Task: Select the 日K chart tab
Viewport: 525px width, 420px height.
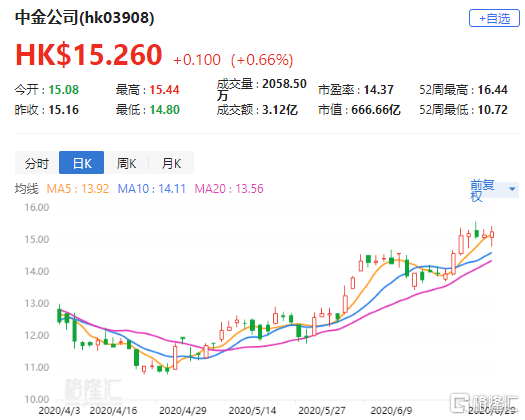Action: point(82,163)
